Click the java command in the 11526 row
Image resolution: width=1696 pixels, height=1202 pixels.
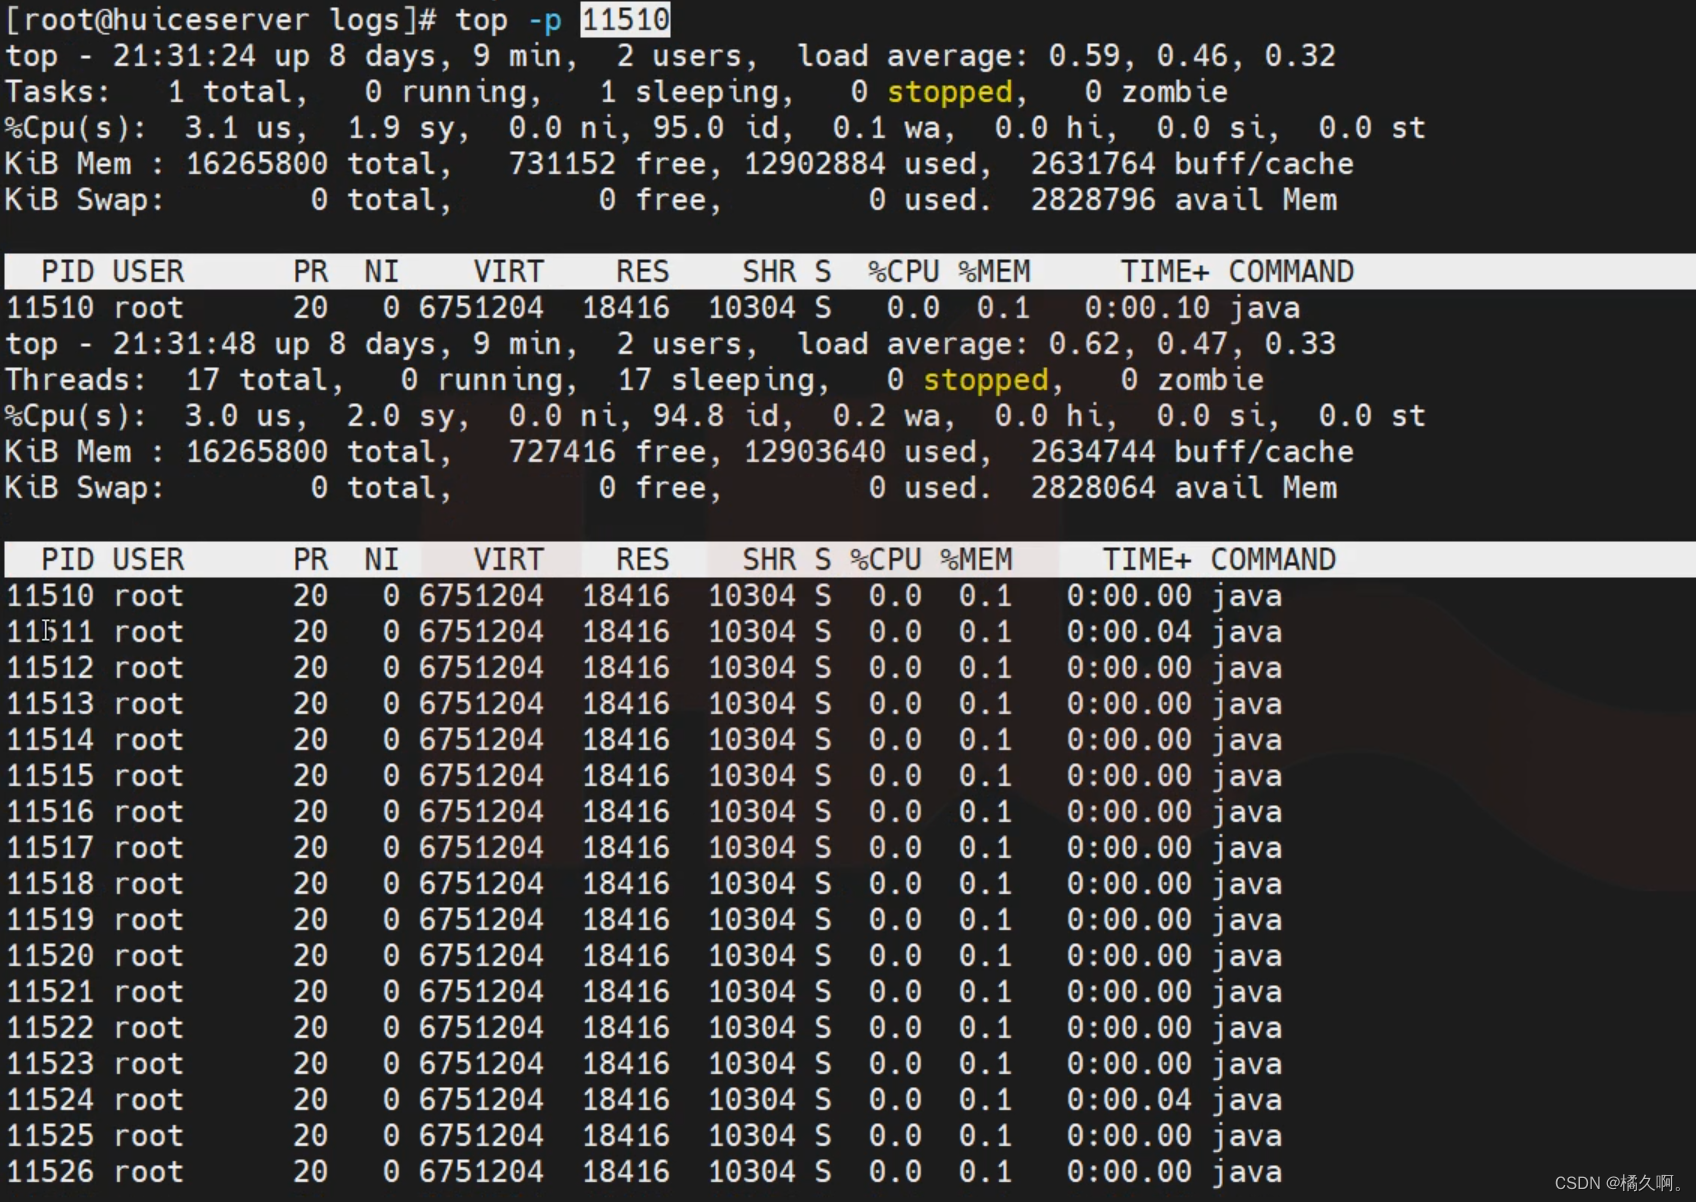click(x=1246, y=1172)
